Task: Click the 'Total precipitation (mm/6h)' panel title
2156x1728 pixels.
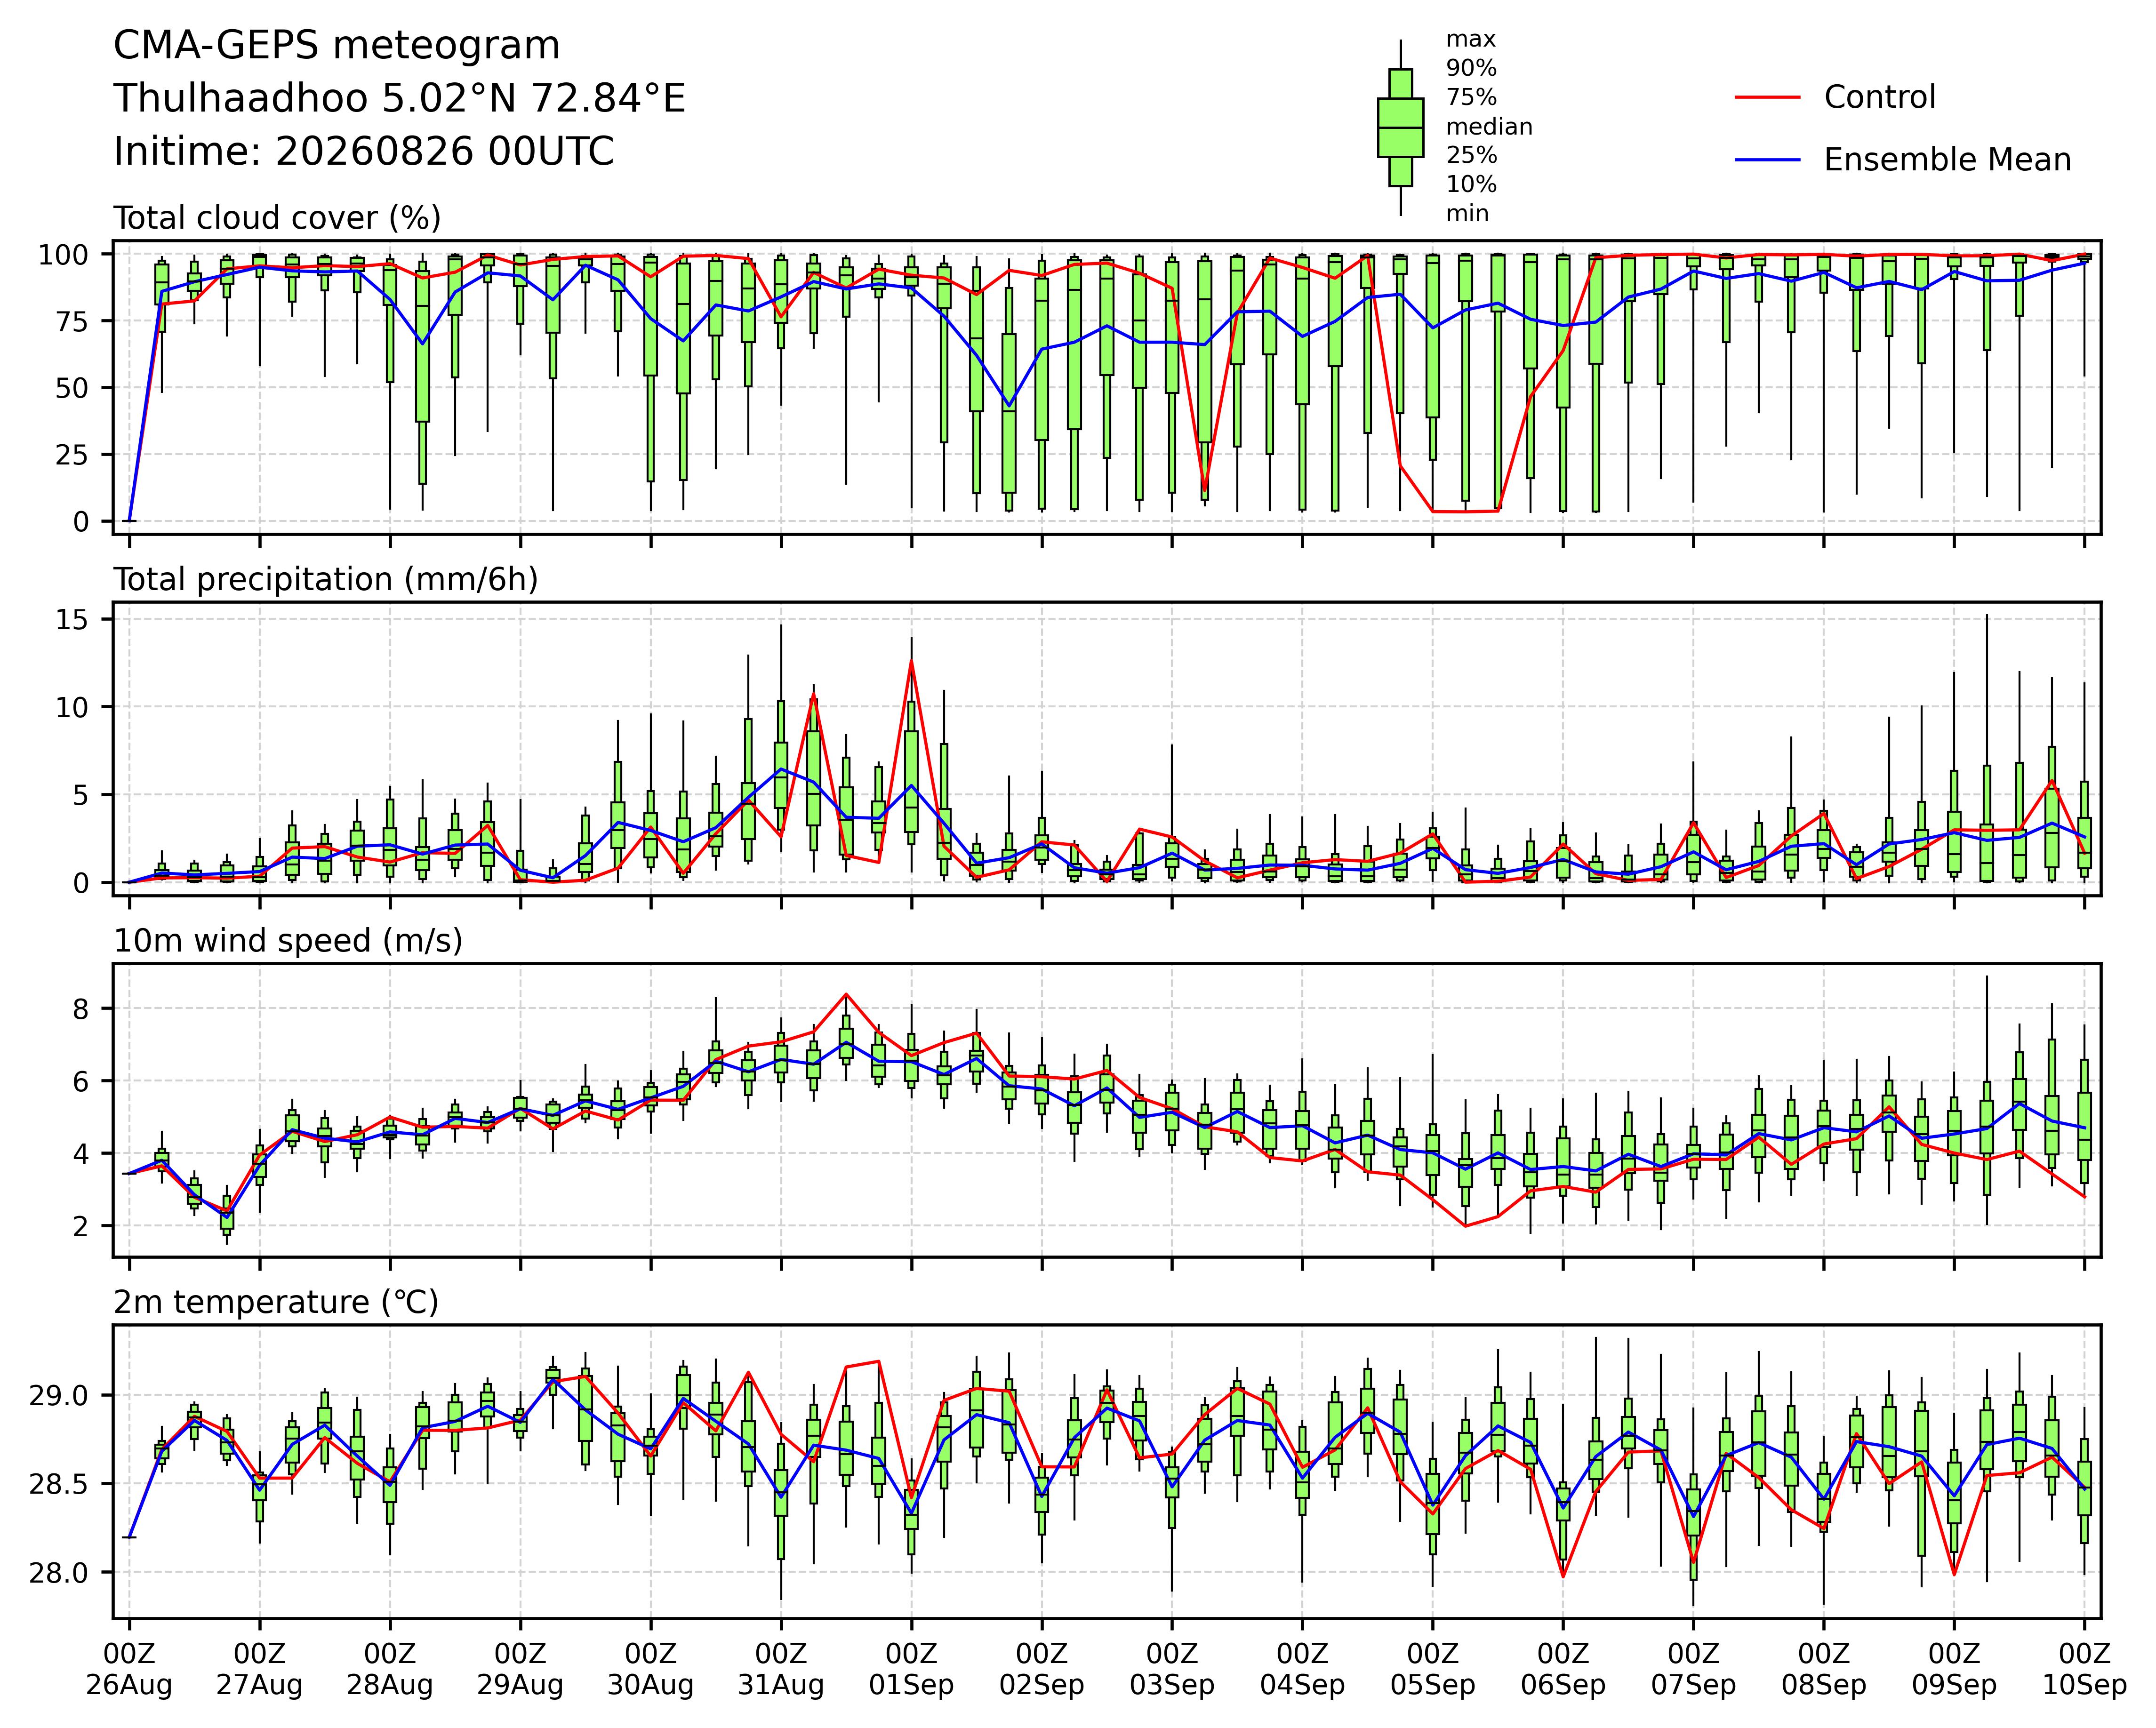Action: [x=326, y=580]
